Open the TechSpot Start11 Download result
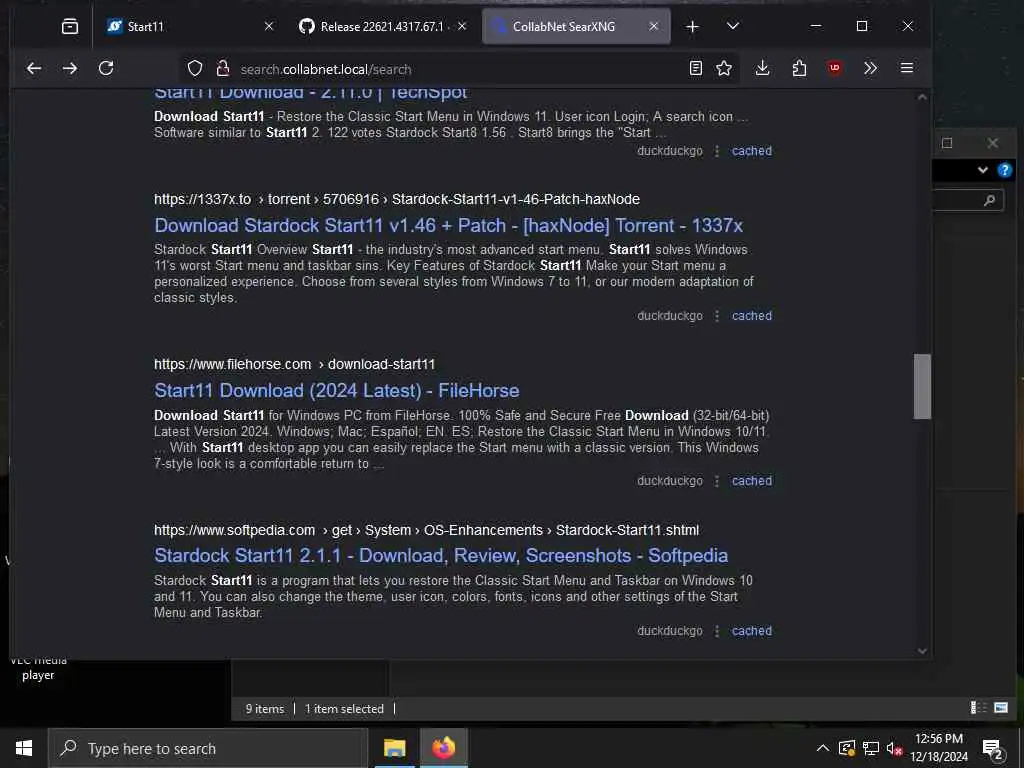 click(x=310, y=93)
